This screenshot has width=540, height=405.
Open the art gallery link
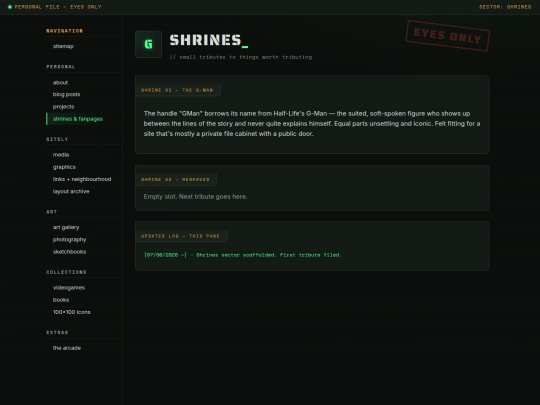pyautogui.click(x=66, y=227)
